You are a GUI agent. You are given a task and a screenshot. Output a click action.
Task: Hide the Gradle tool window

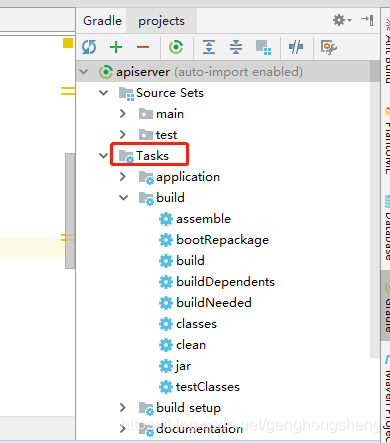367,20
